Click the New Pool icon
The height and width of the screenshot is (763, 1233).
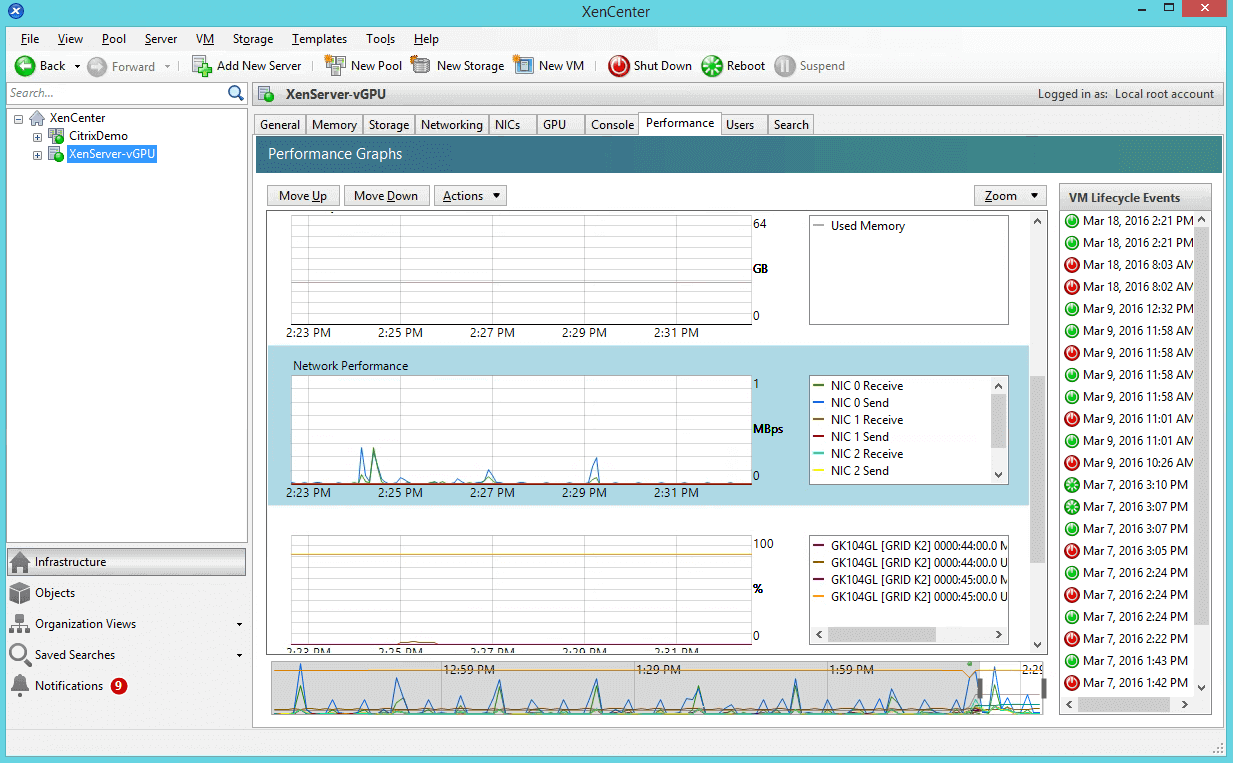pos(335,65)
